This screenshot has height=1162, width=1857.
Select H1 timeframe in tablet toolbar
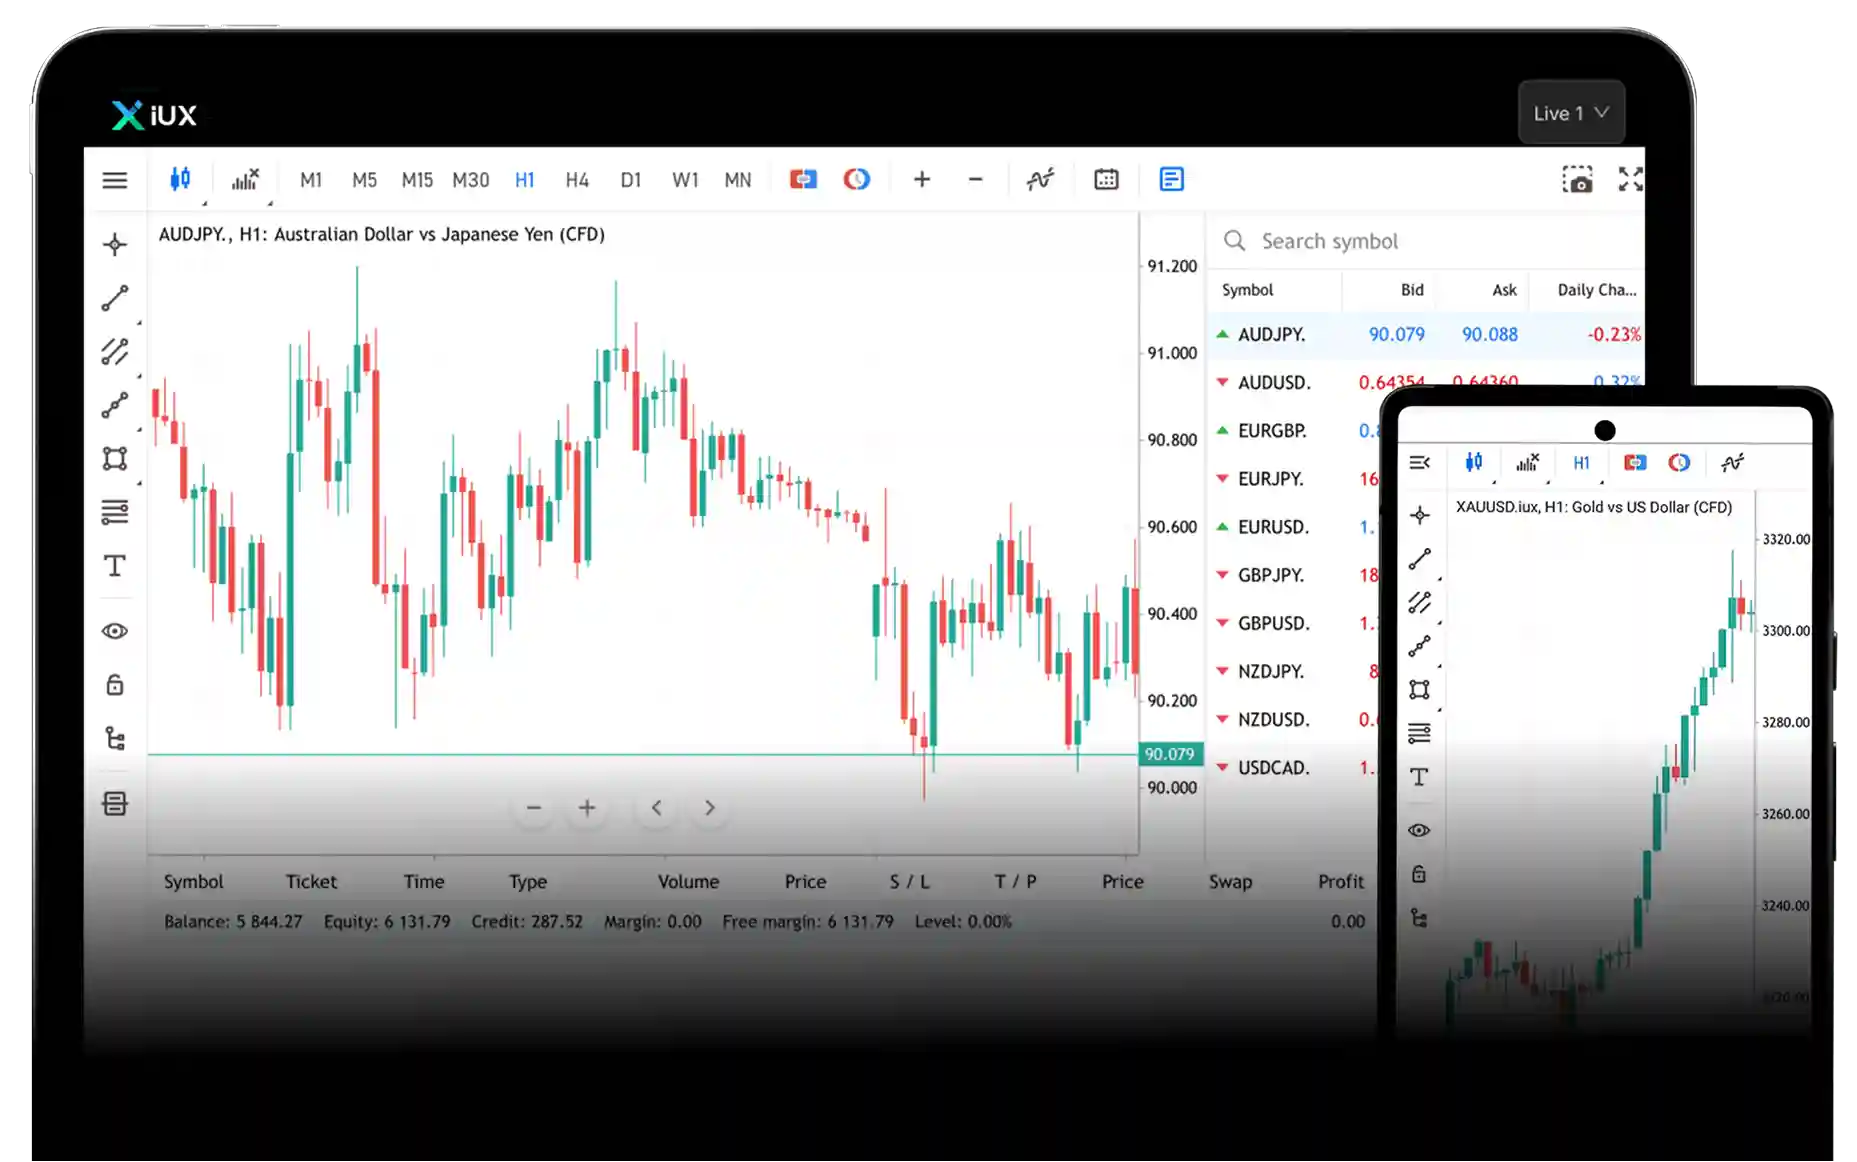pos(524,180)
